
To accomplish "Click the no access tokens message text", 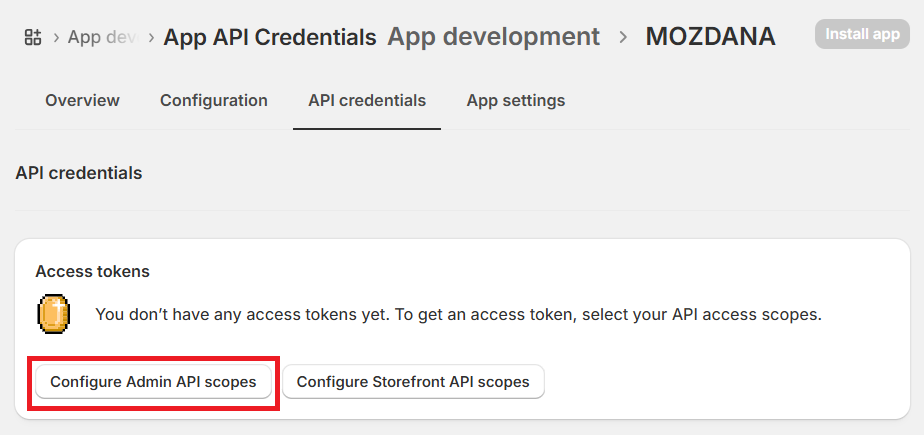I will pyautogui.click(x=458, y=314).
